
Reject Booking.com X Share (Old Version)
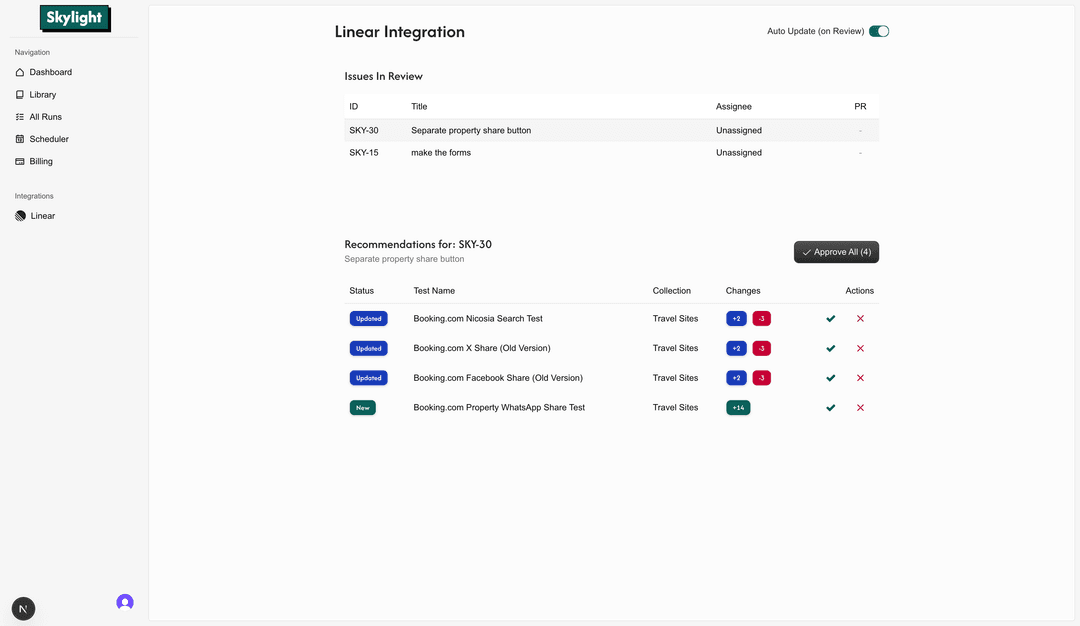point(860,348)
